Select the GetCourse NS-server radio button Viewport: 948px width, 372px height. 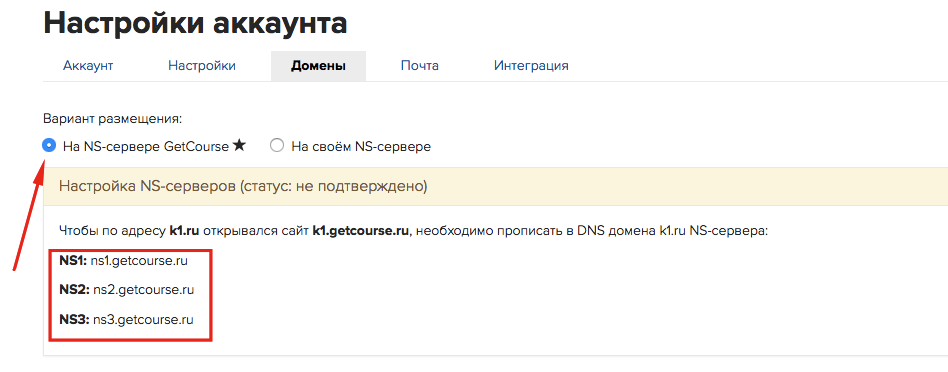[49, 146]
